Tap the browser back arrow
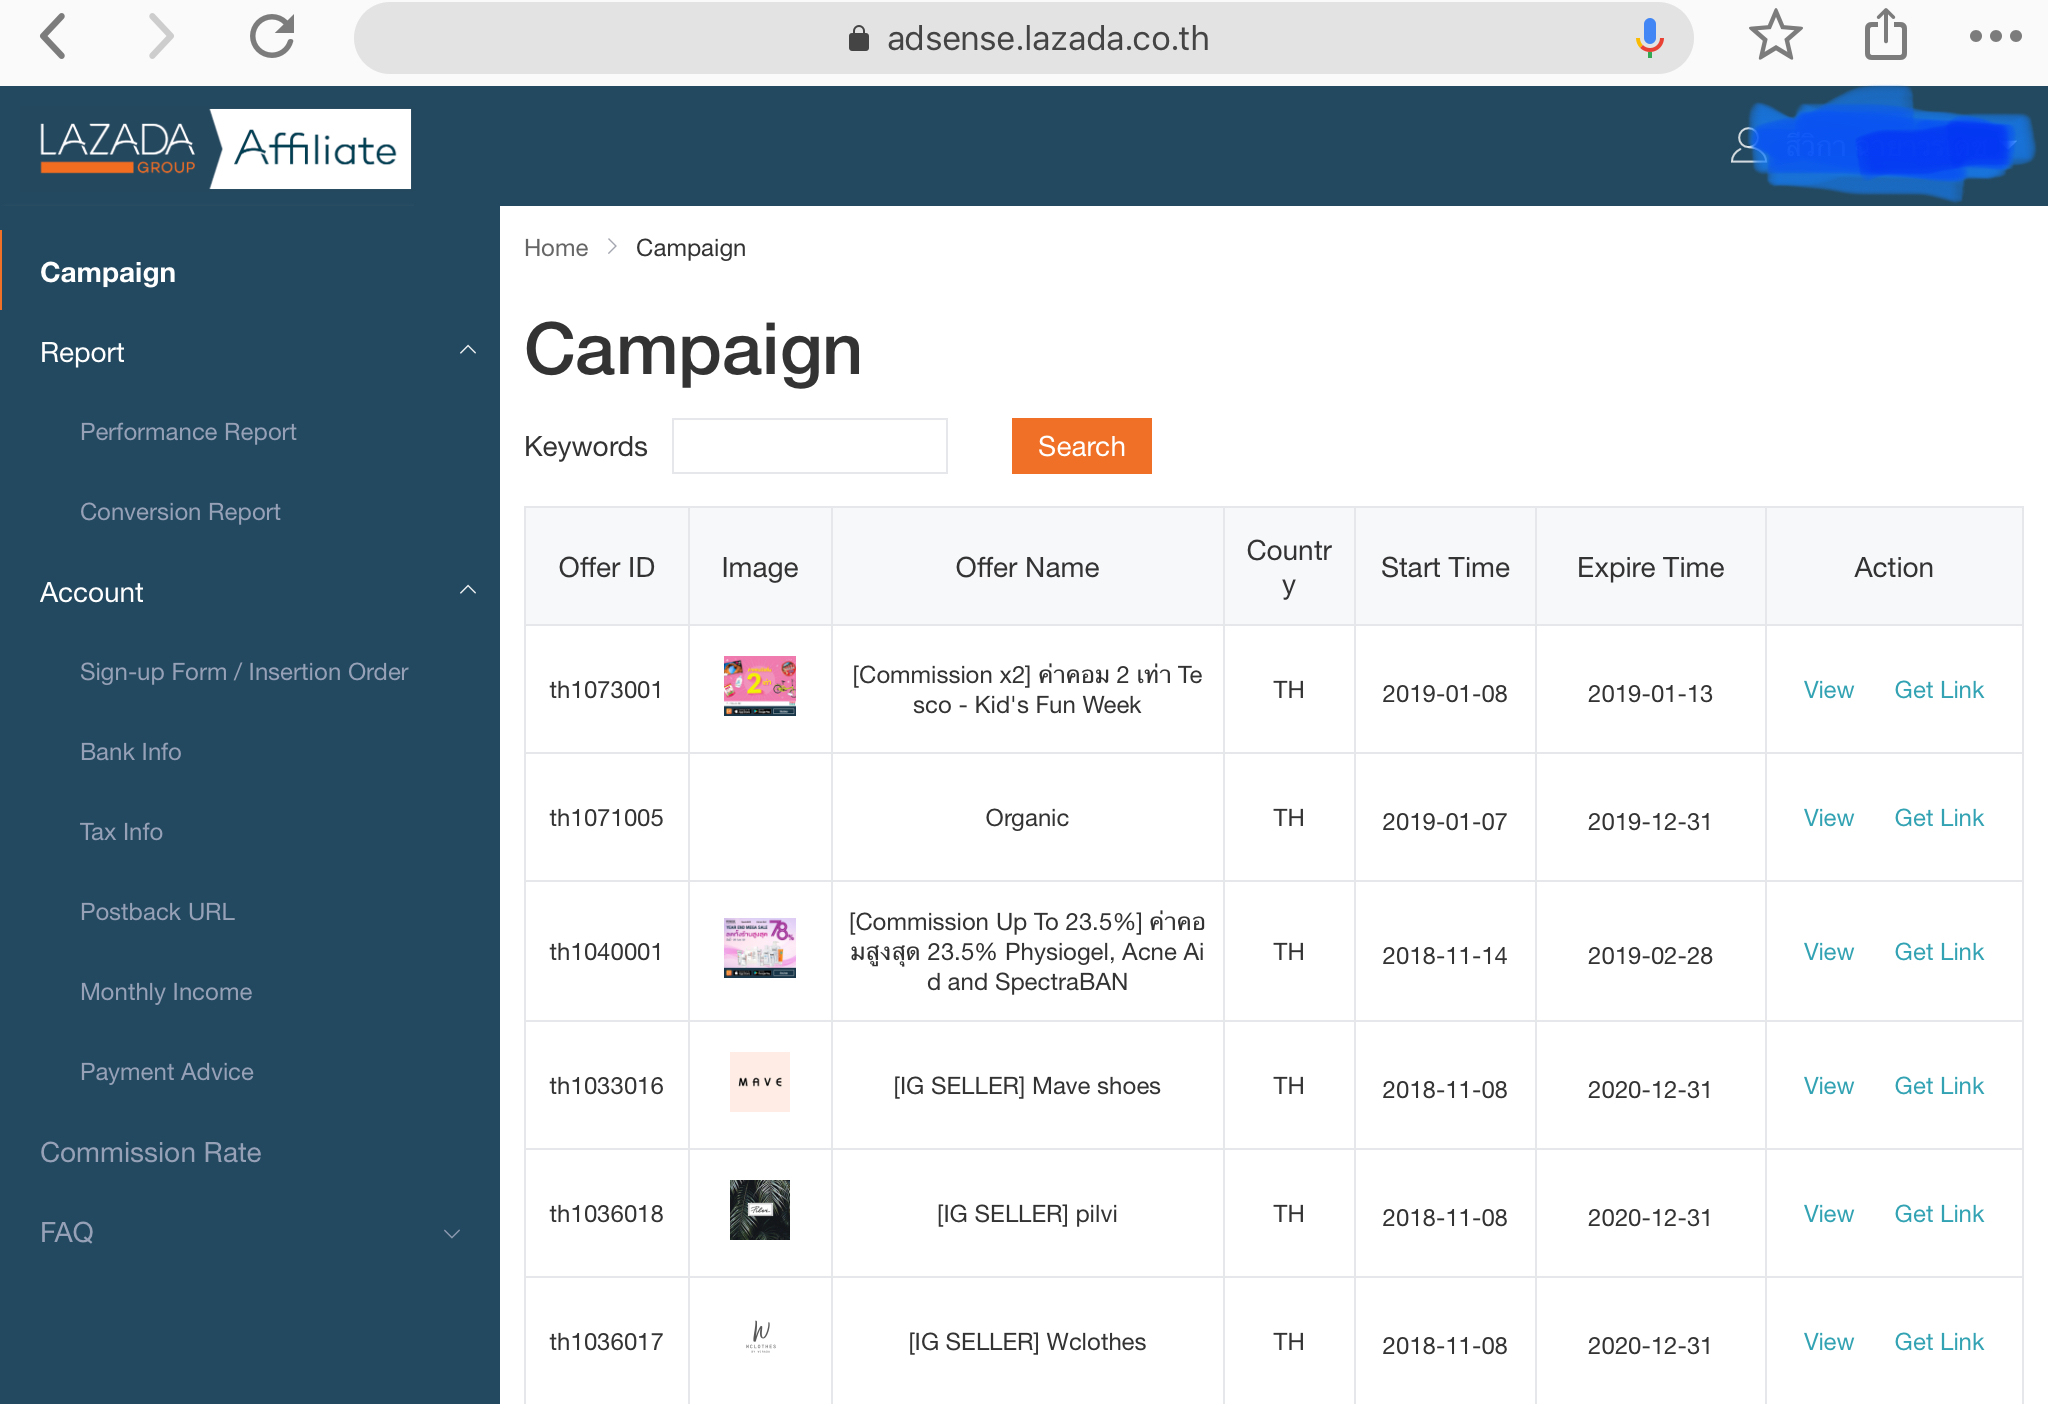 tap(54, 38)
